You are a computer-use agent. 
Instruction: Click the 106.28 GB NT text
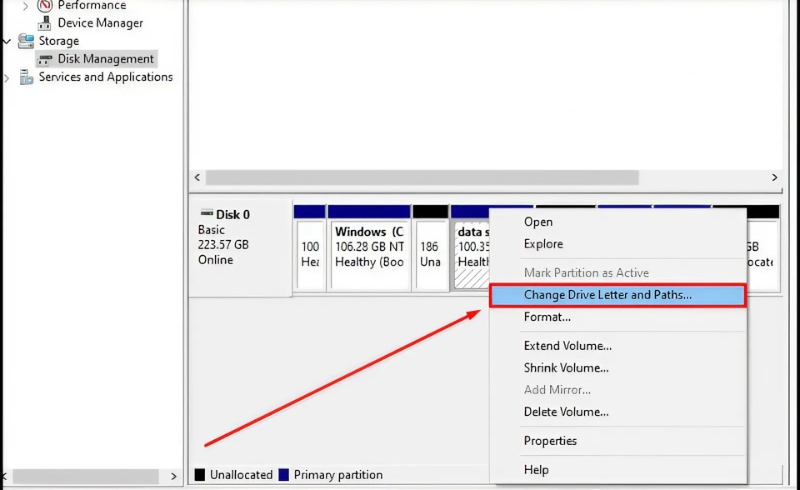tap(369, 247)
